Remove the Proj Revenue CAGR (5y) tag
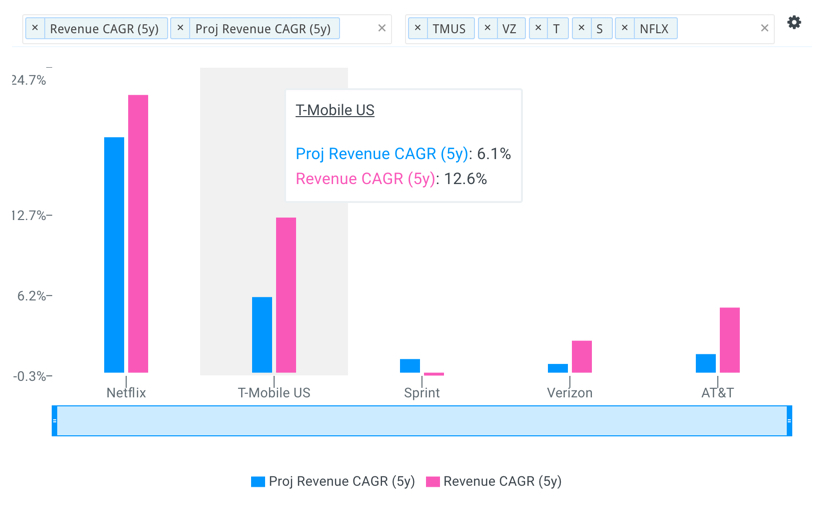 (180, 28)
